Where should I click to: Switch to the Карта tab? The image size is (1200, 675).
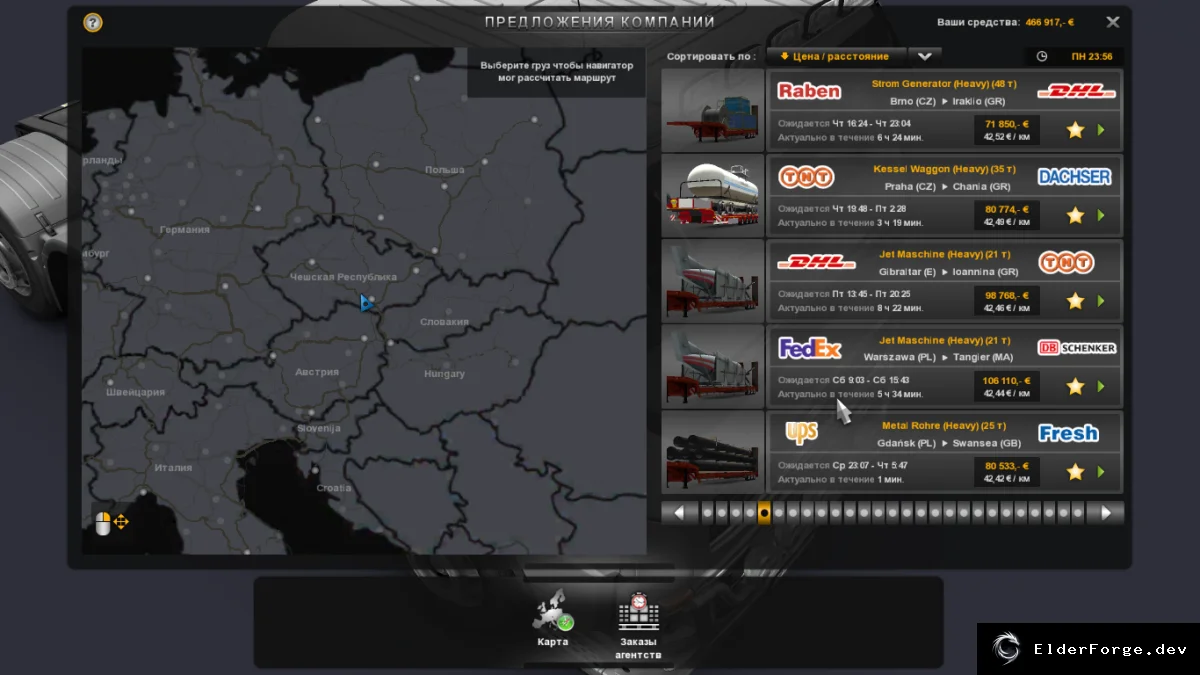552,618
